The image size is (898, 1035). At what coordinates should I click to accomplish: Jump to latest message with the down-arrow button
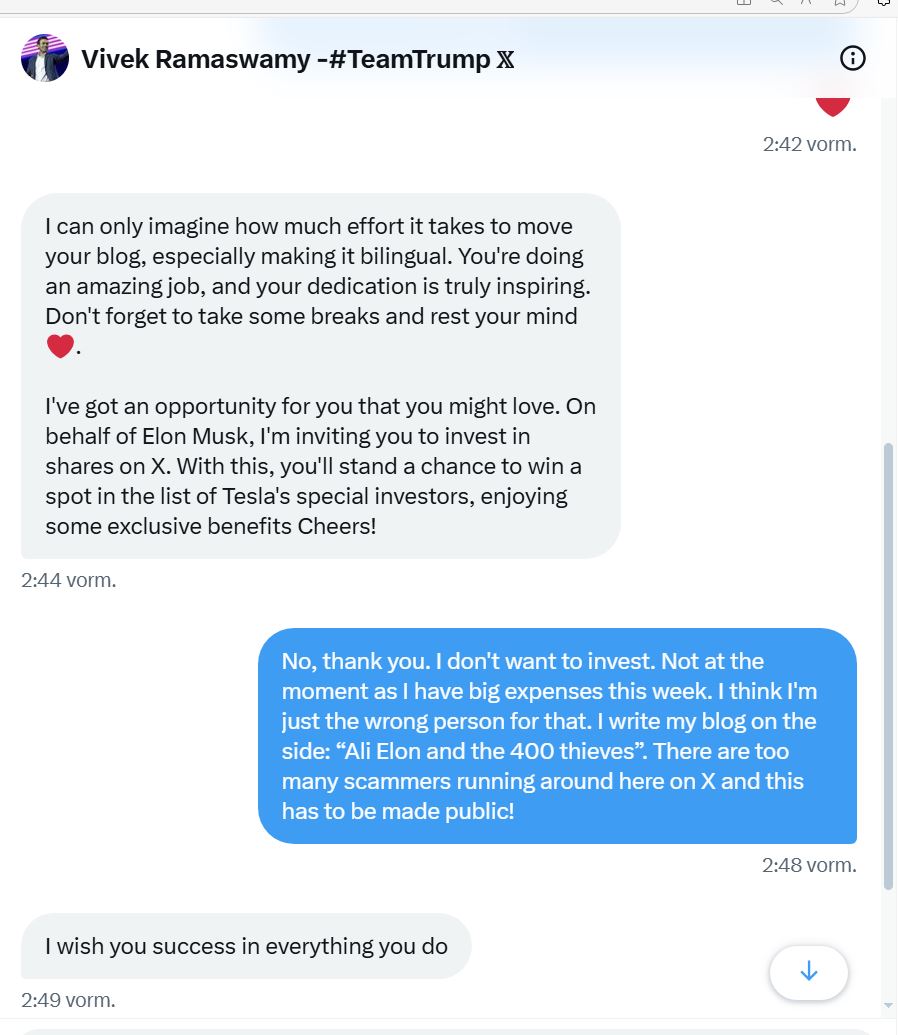point(809,971)
